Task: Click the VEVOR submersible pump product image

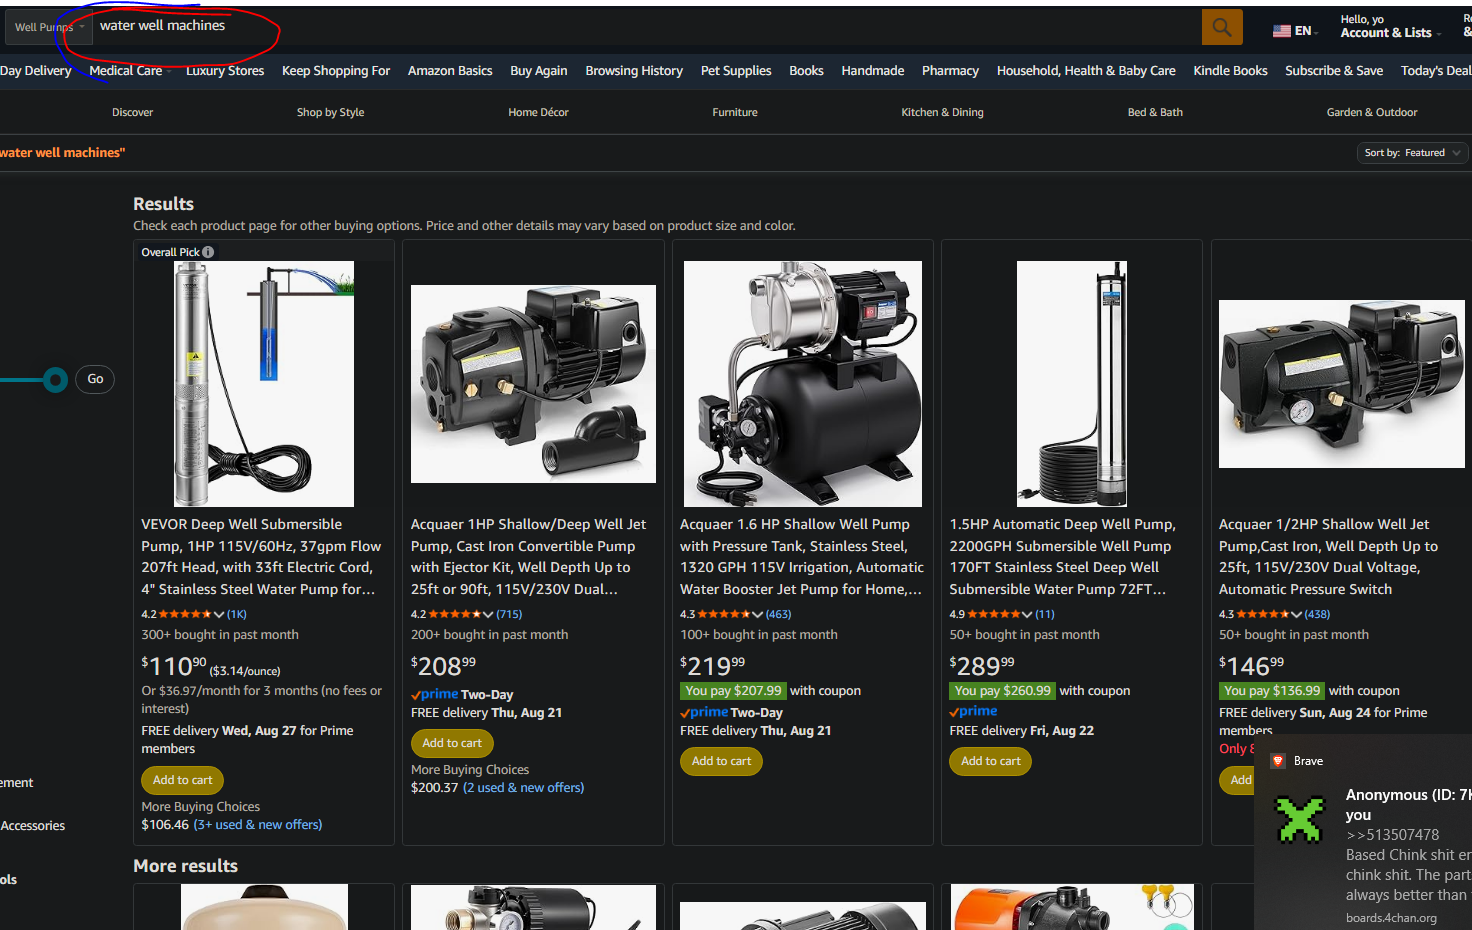Action: point(264,384)
